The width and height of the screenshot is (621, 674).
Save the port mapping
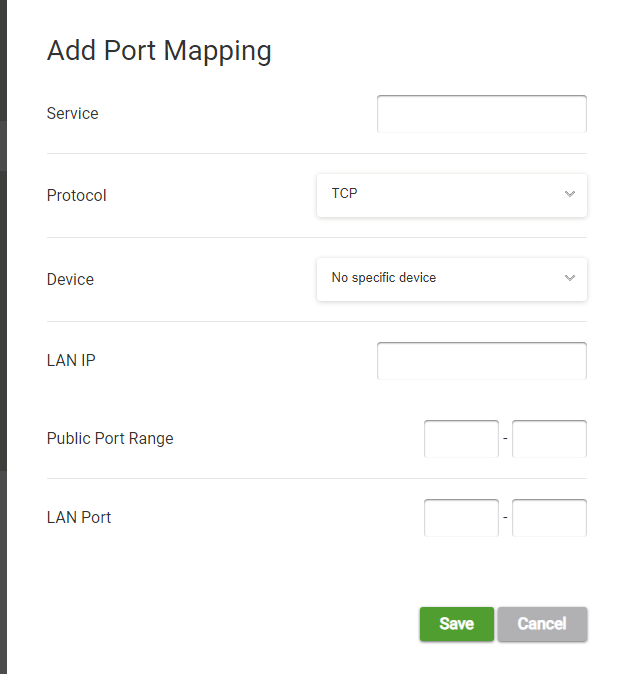pos(457,624)
